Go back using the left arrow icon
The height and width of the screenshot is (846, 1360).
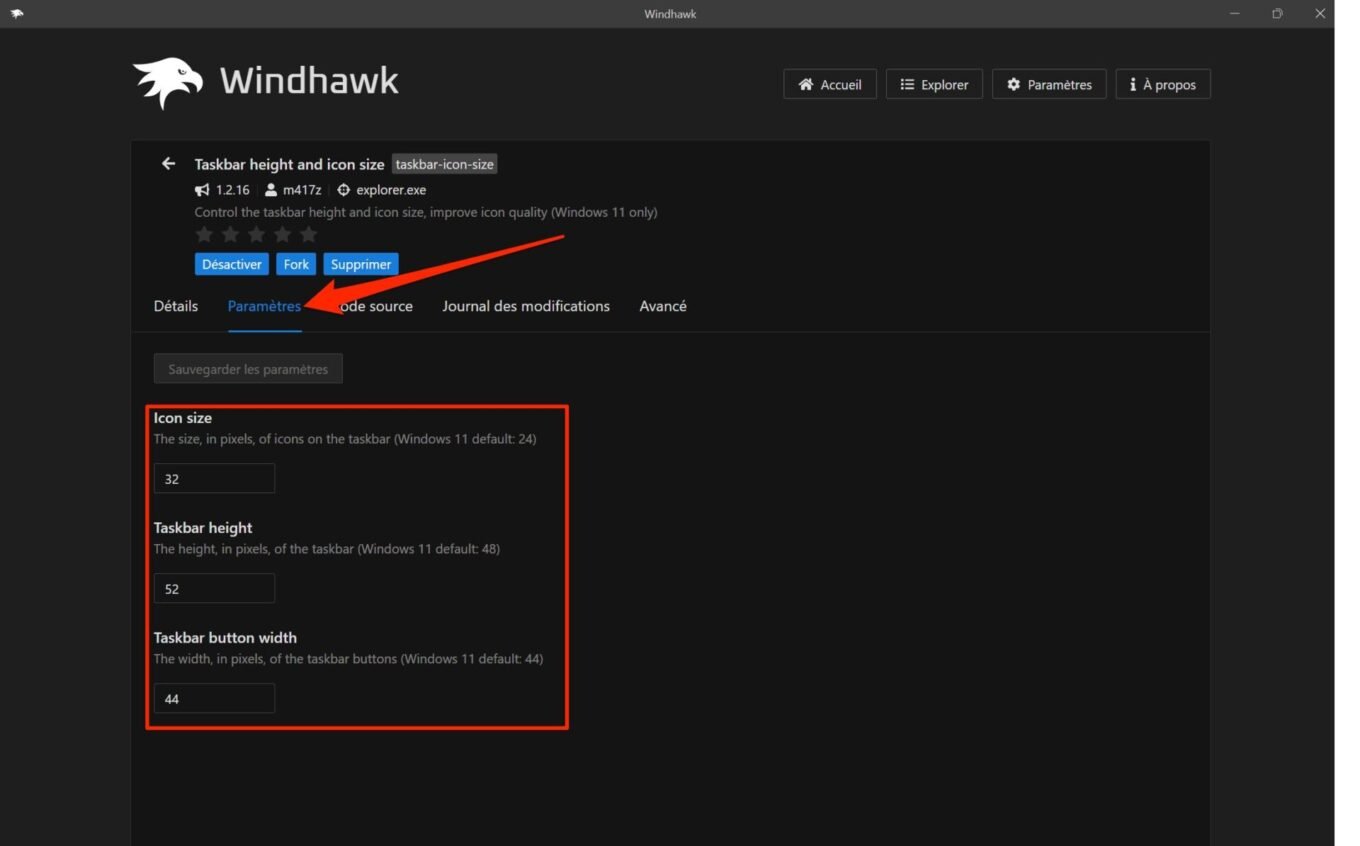coord(168,164)
